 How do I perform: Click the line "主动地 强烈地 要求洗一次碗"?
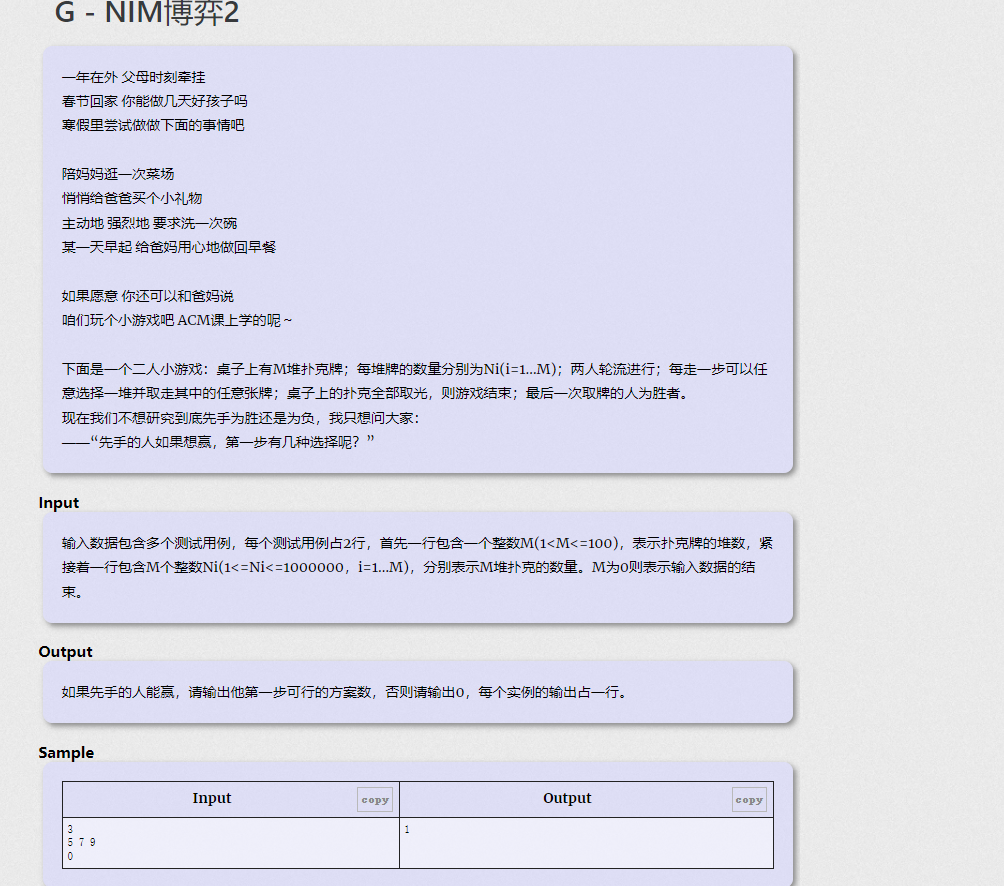(x=149, y=223)
